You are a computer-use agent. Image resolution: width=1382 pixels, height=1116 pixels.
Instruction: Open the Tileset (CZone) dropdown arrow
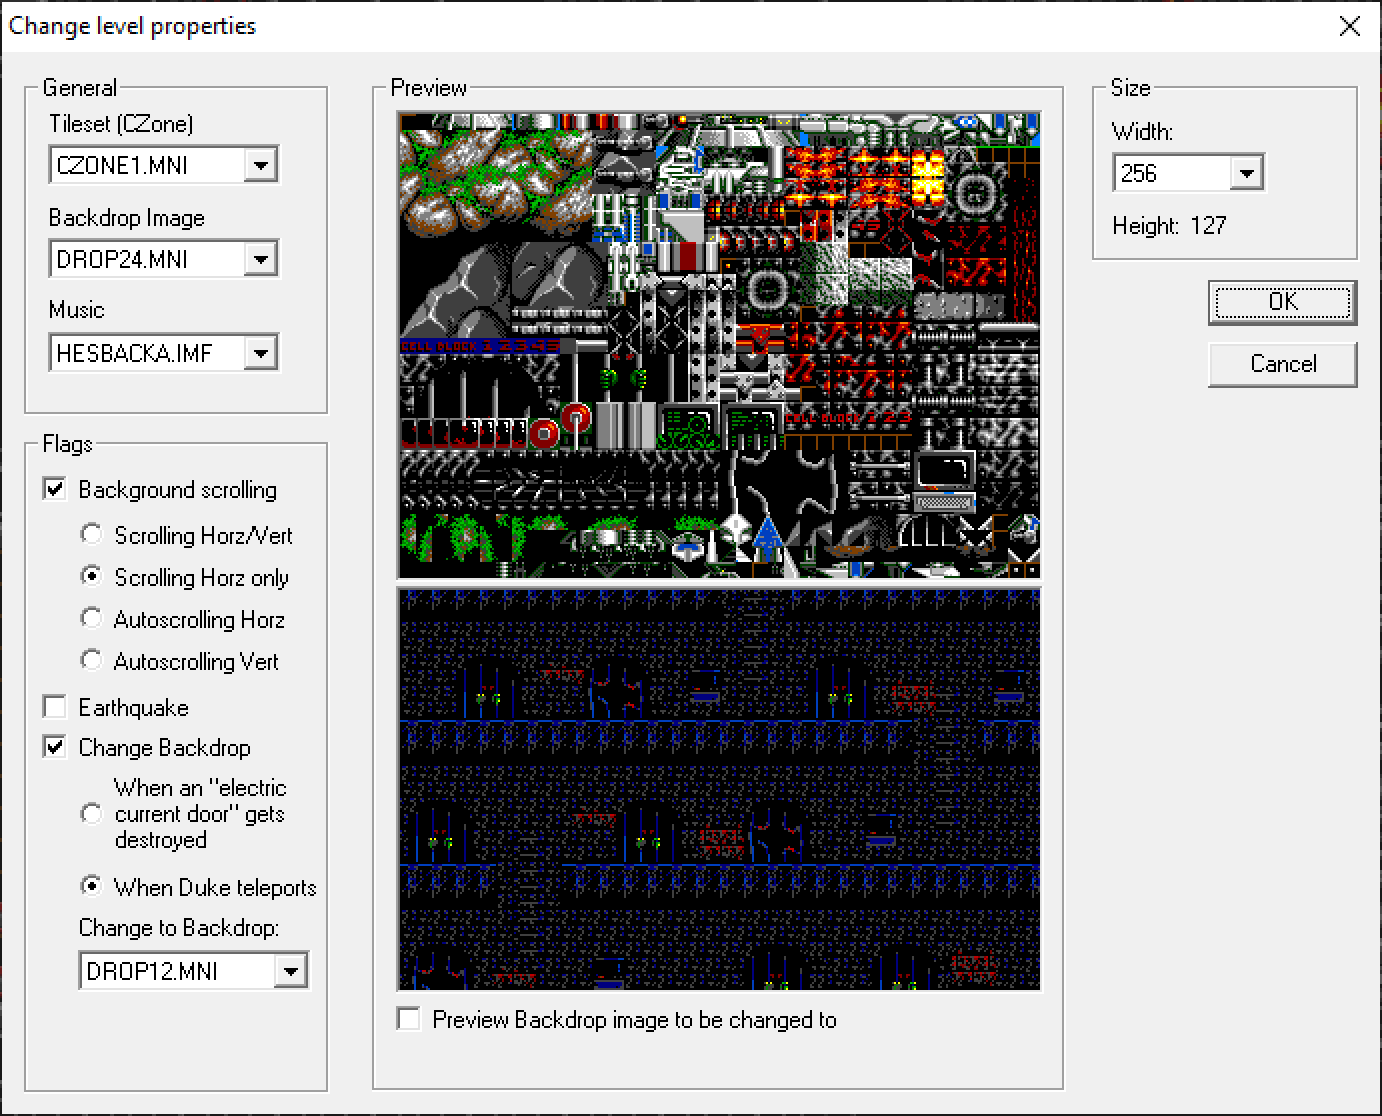click(261, 164)
